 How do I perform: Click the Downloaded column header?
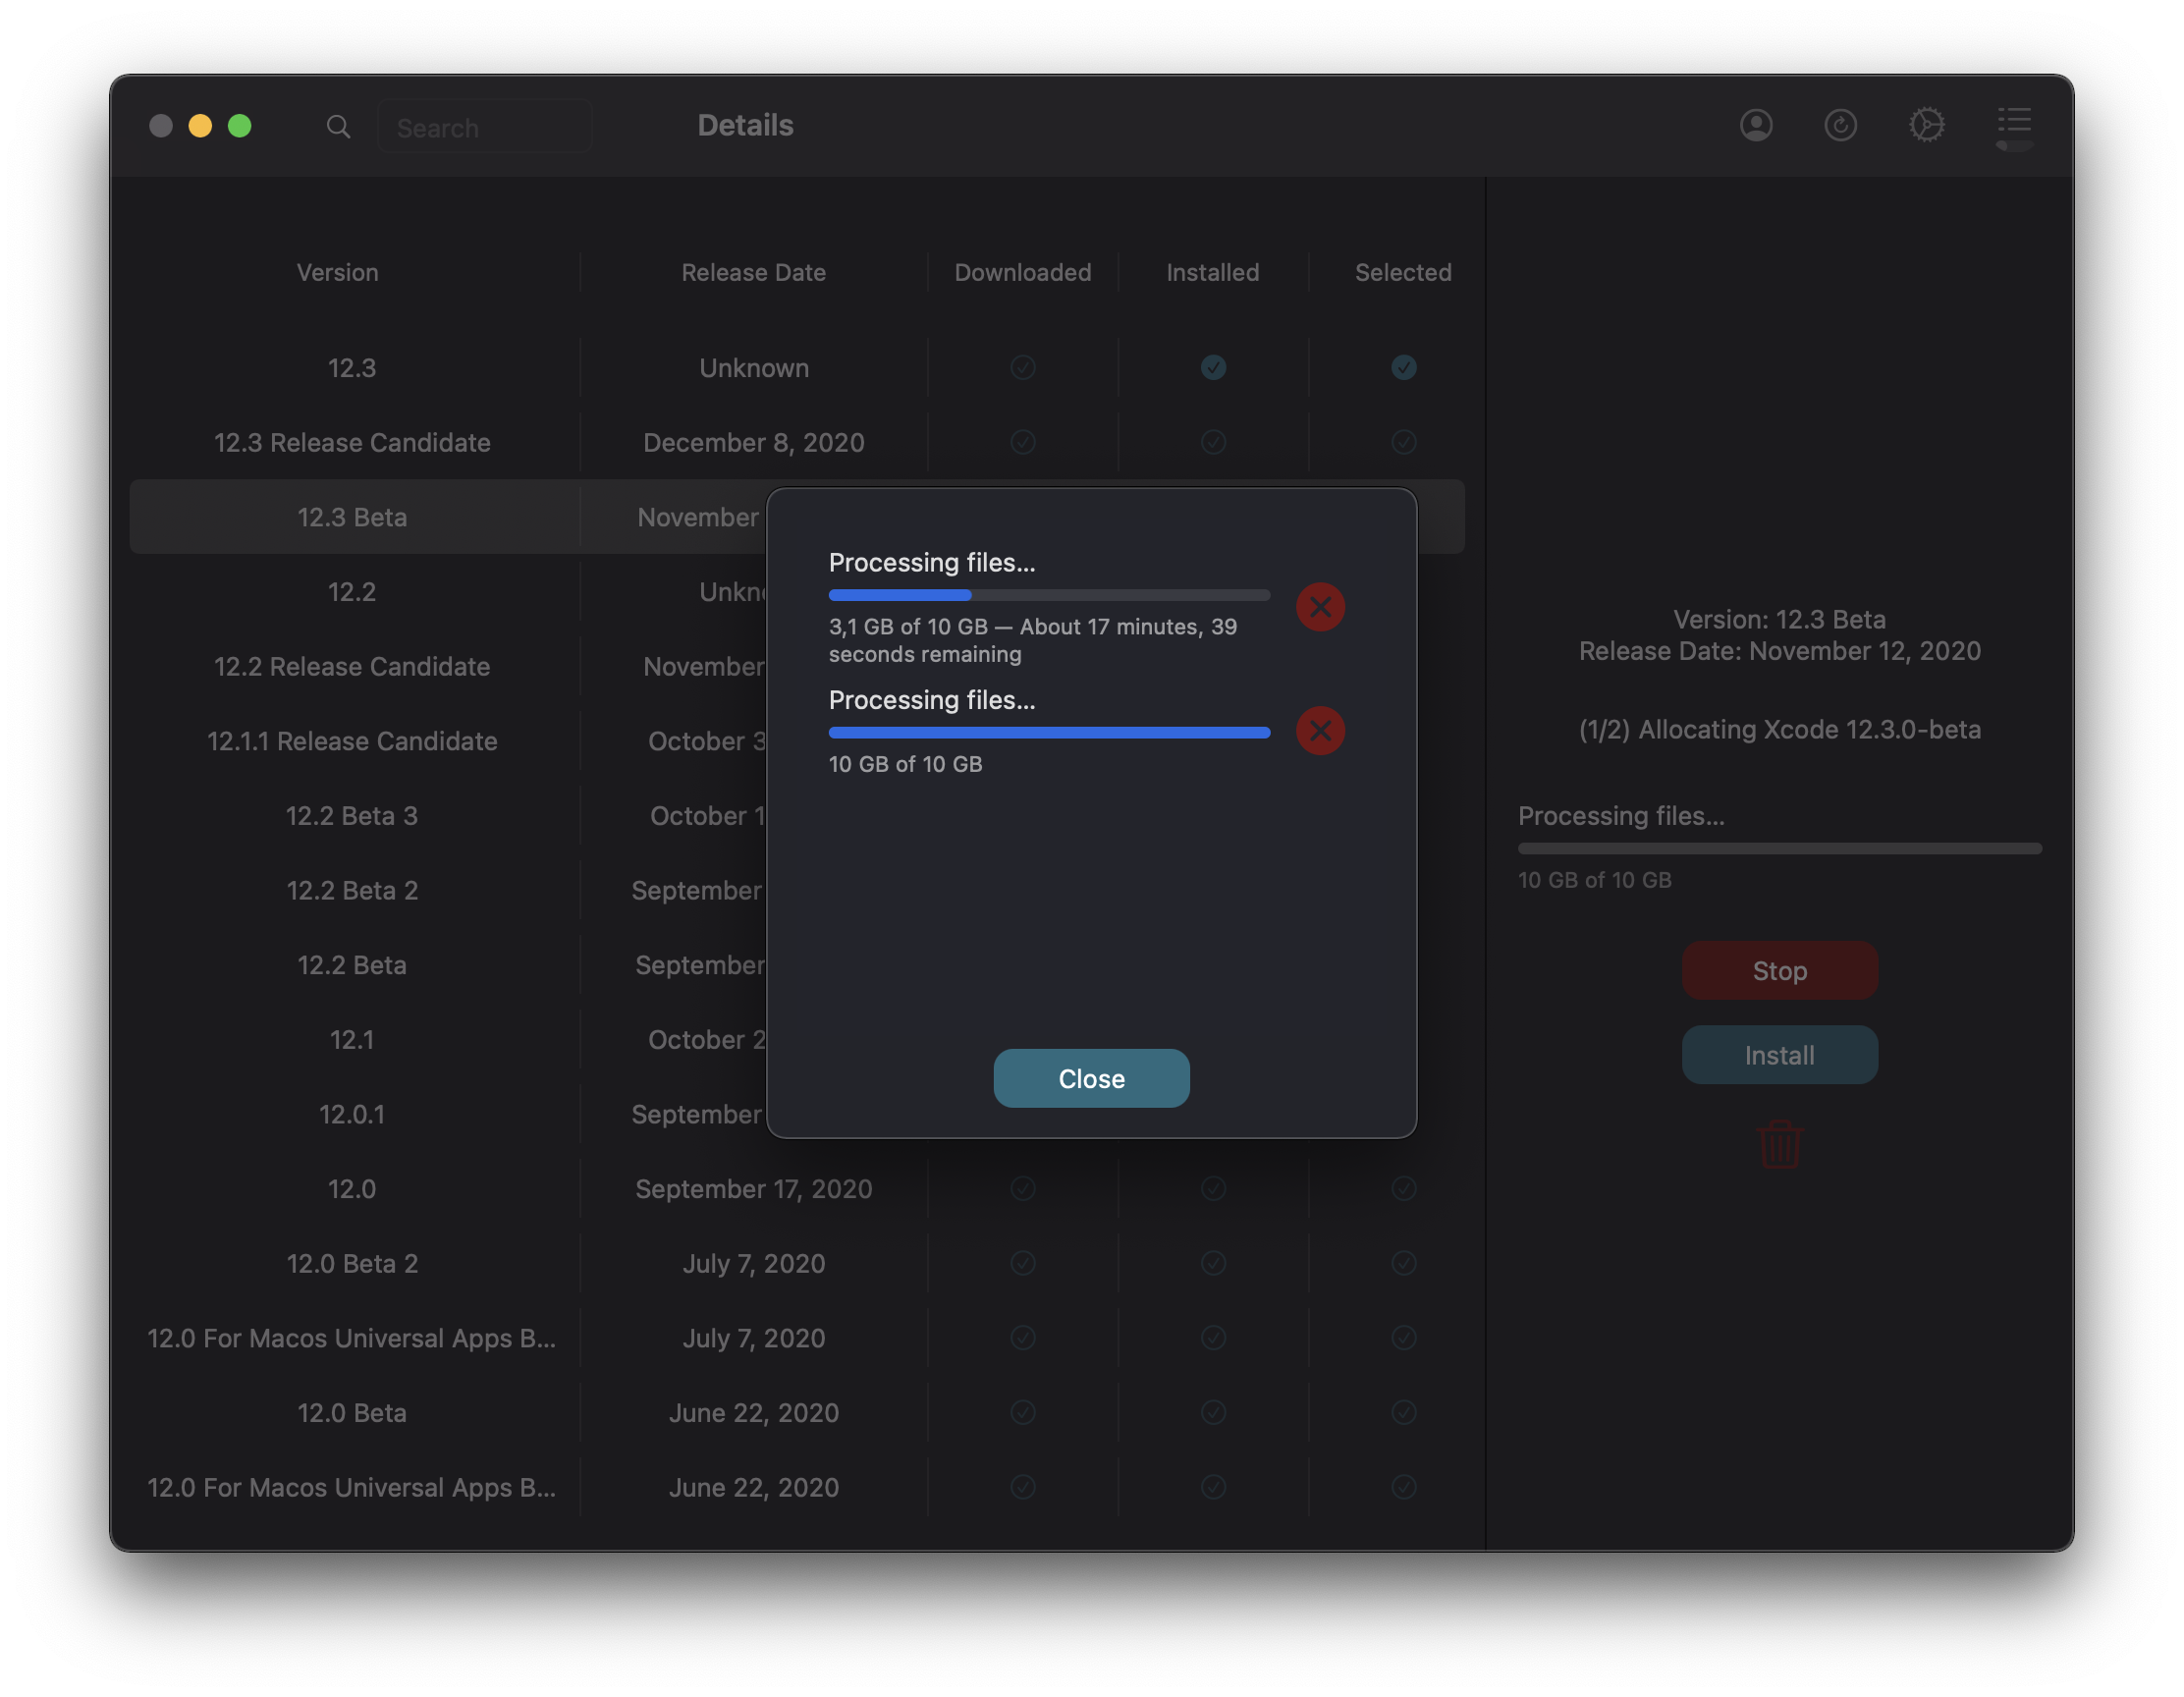(1022, 272)
